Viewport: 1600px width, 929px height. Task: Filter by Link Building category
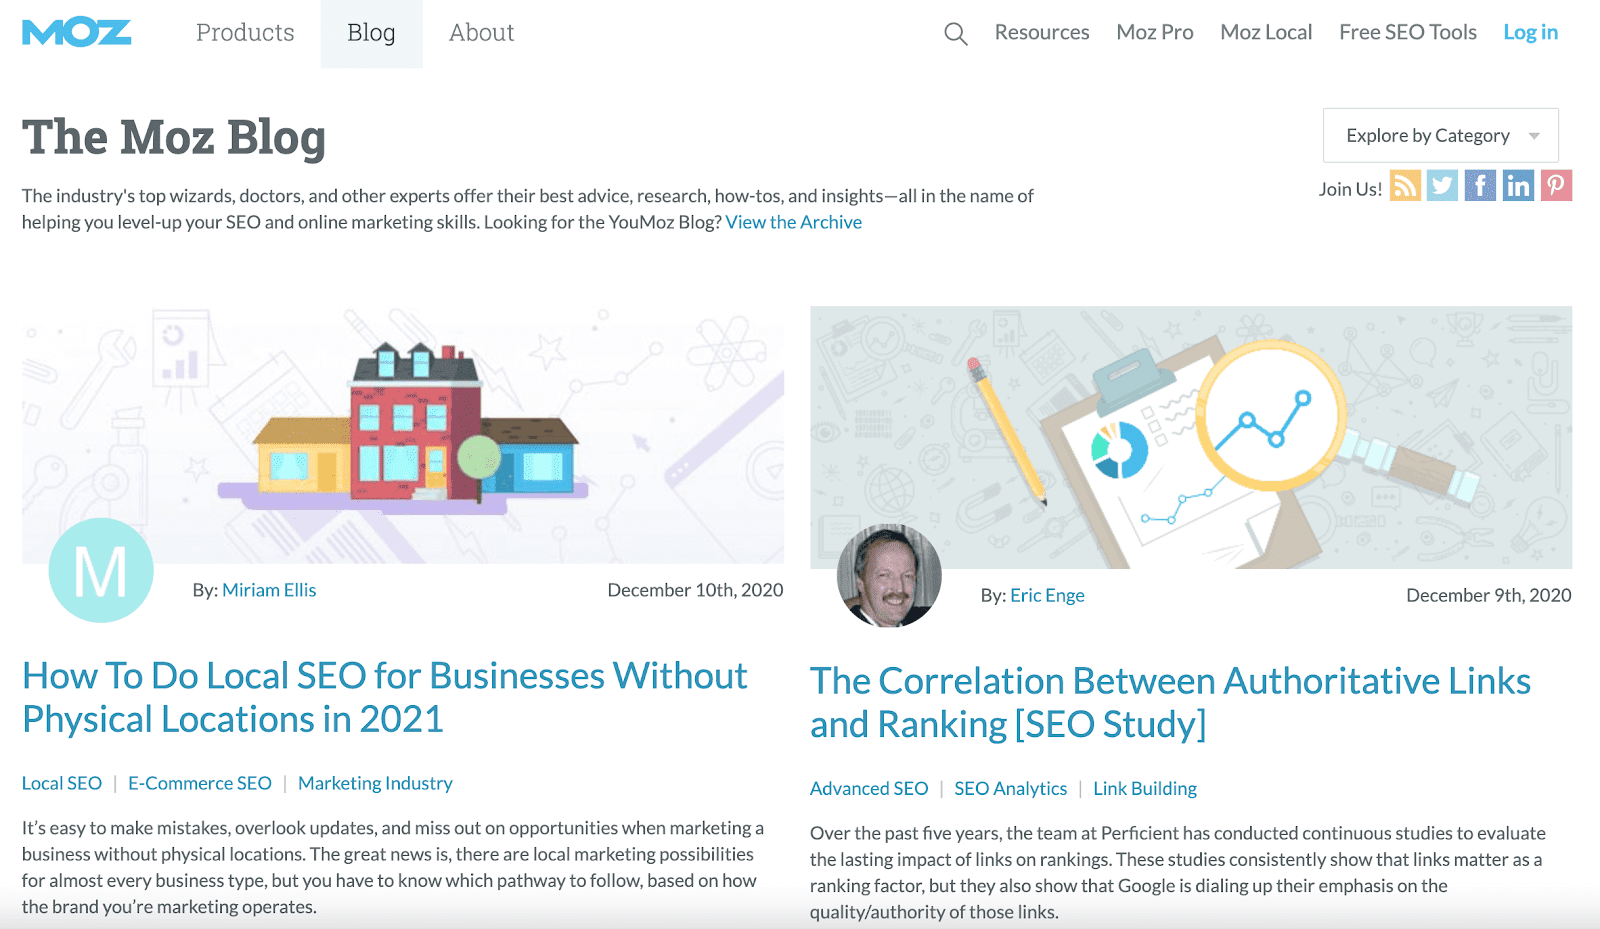tap(1145, 788)
